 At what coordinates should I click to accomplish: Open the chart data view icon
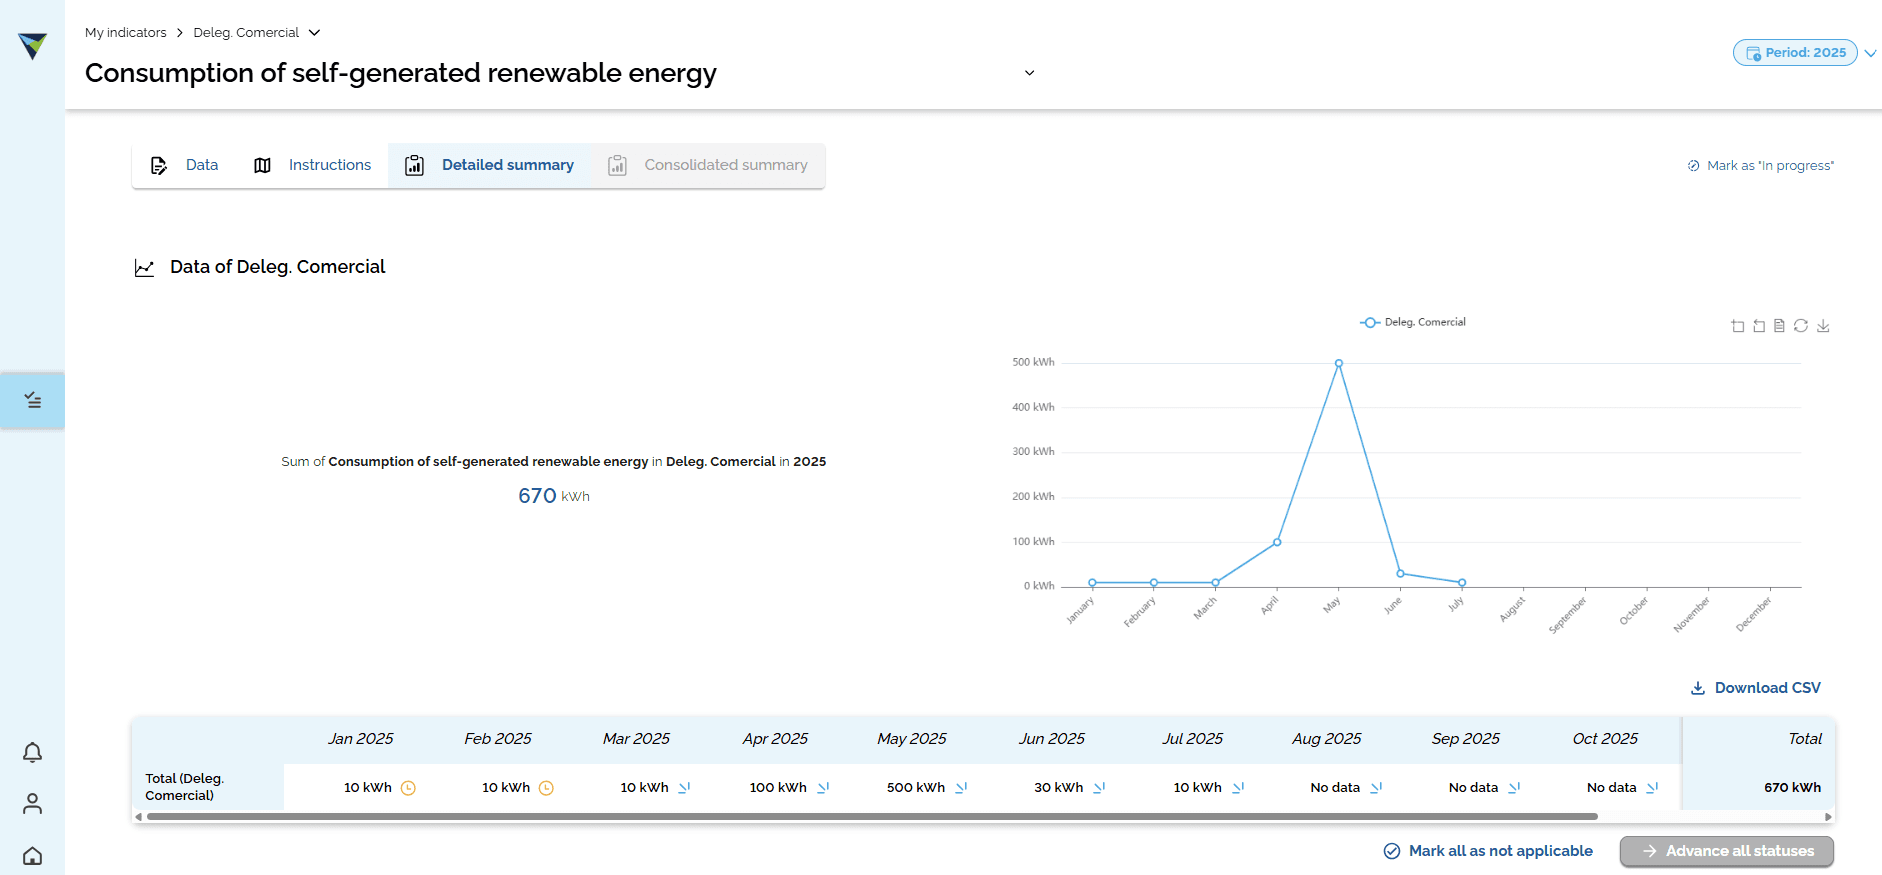(x=1779, y=326)
